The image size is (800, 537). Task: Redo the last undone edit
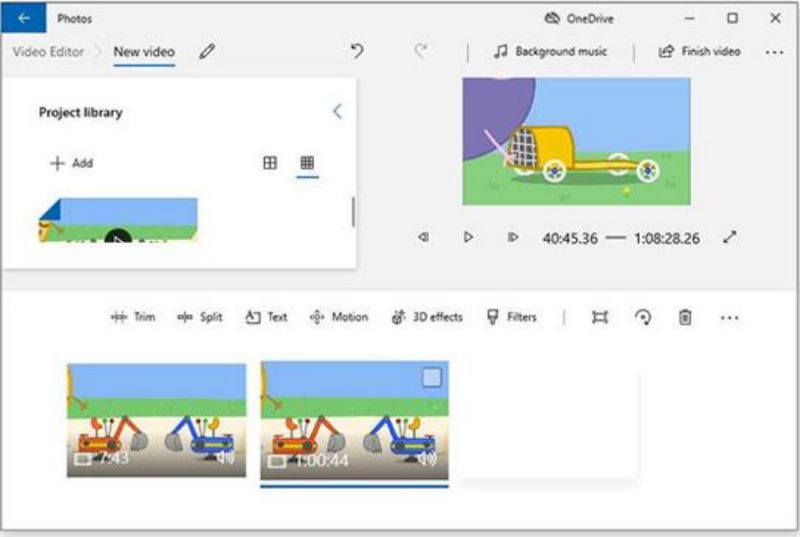point(420,51)
